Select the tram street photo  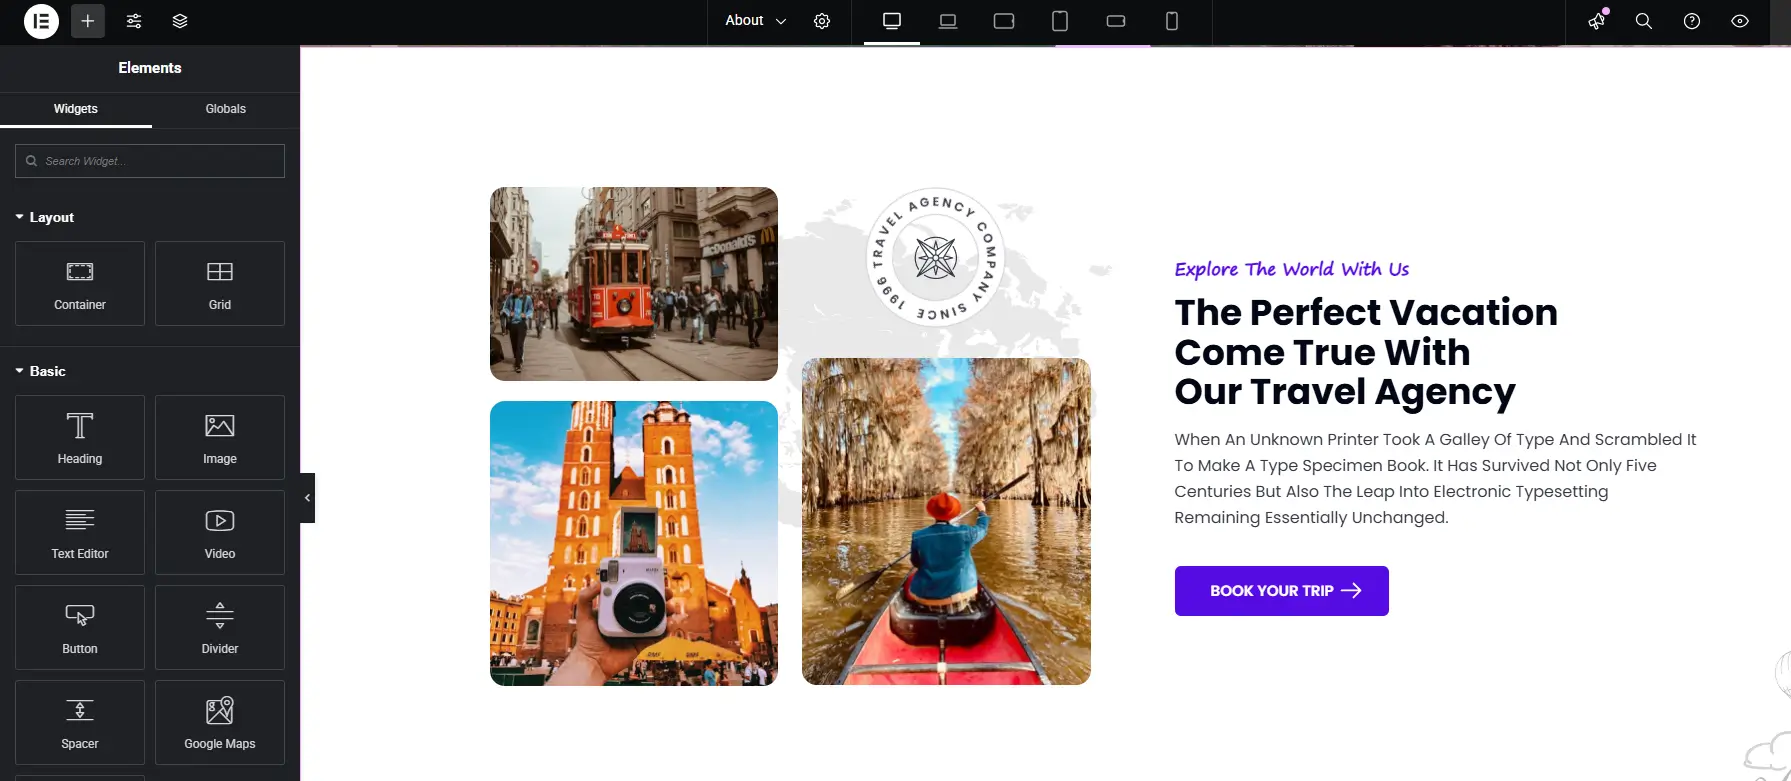(x=634, y=284)
